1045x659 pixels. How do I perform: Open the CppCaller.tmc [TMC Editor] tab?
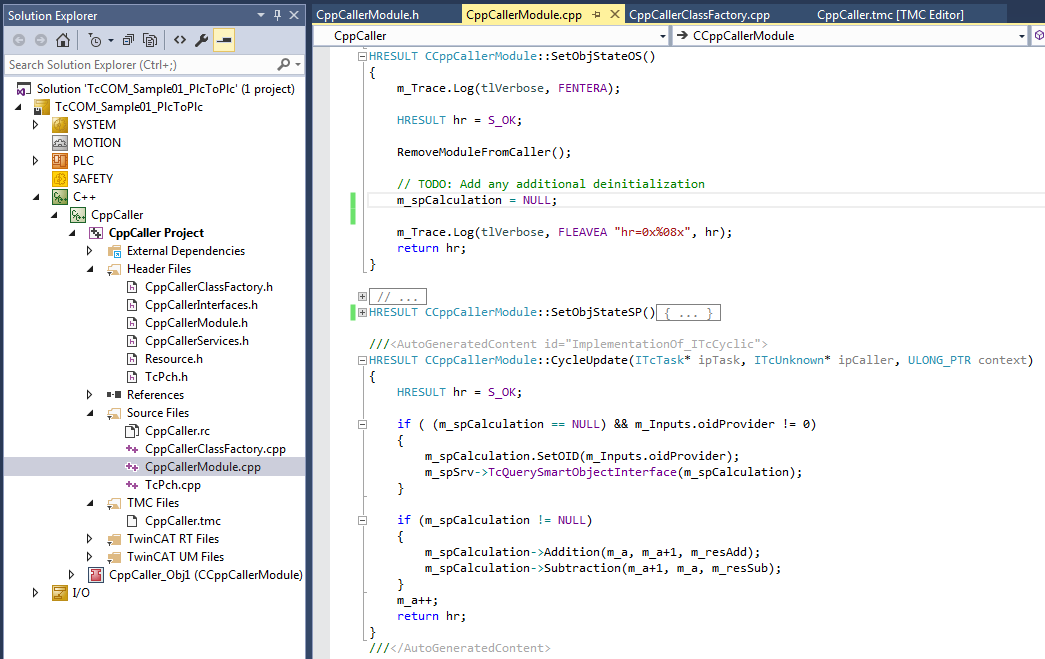pos(890,15)
